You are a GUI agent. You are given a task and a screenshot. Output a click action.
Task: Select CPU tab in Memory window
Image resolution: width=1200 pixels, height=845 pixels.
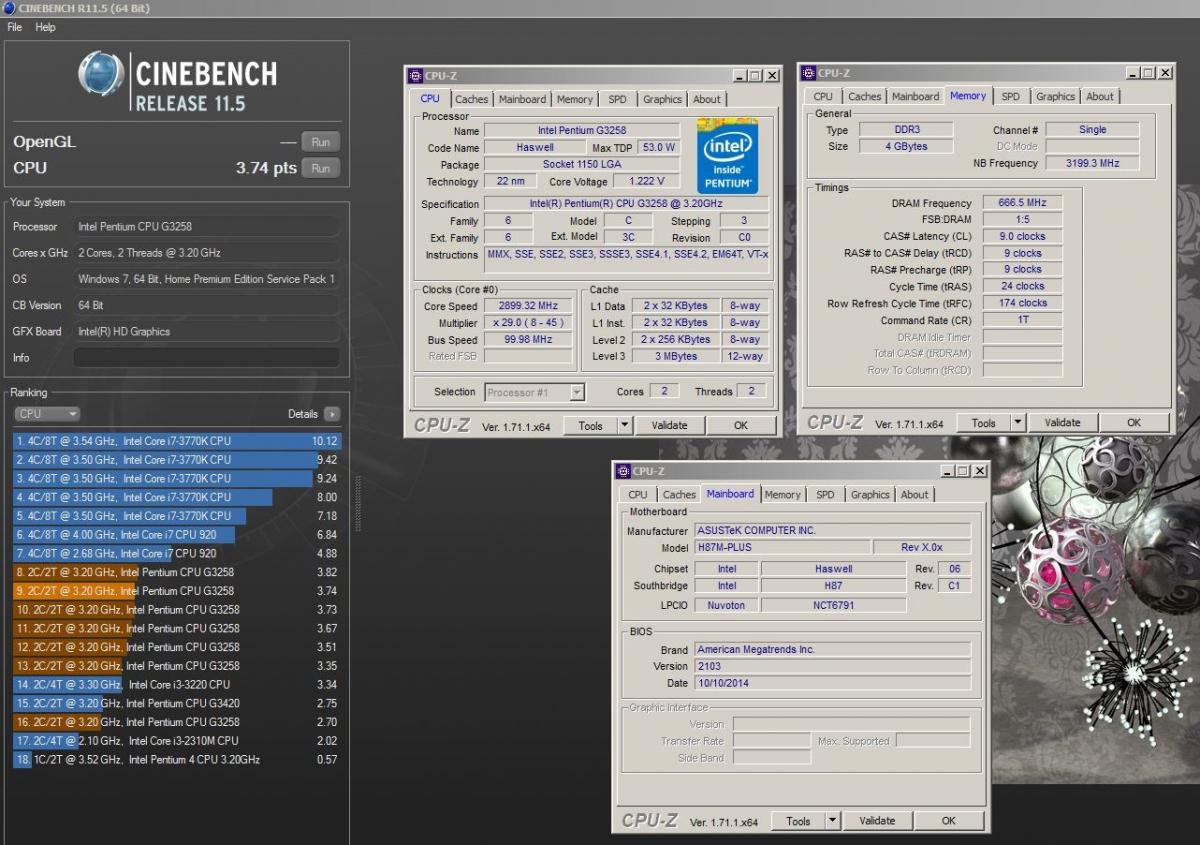click(x=823, y=96)
